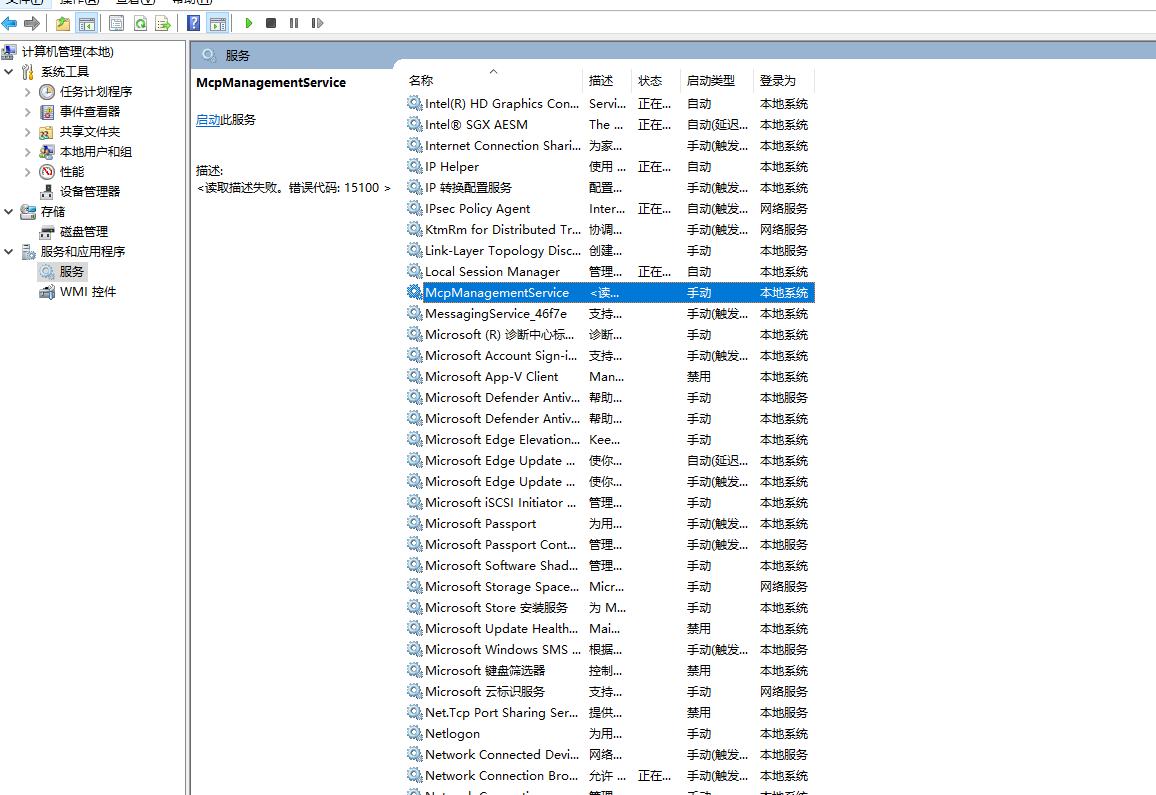The height and width of the screenshot is (795, 1156).
Task: Select the Microsoft App-V Client service
Action: [x=610, y=377]
